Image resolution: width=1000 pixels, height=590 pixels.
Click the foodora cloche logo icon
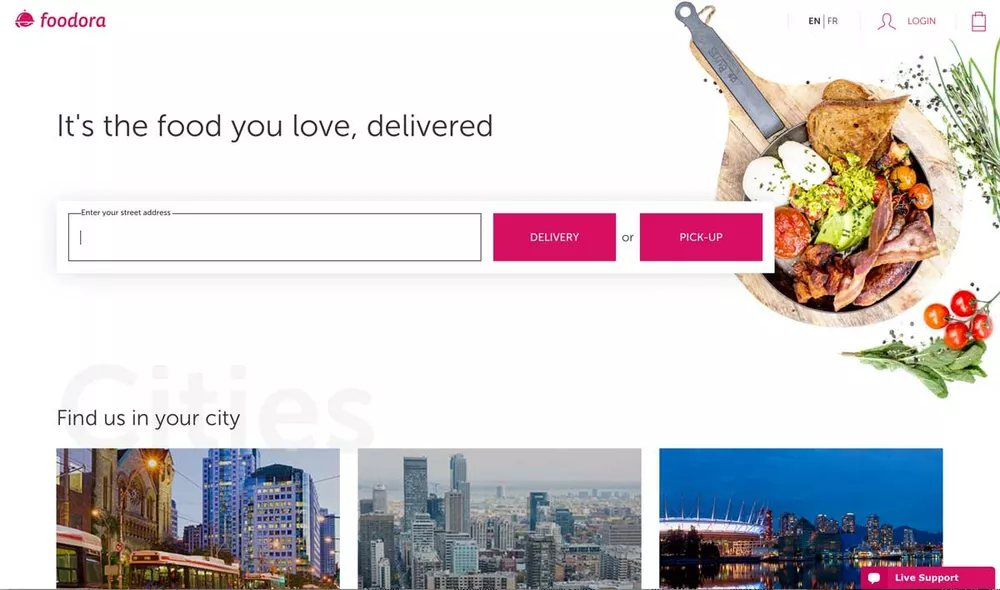point(24,20)
